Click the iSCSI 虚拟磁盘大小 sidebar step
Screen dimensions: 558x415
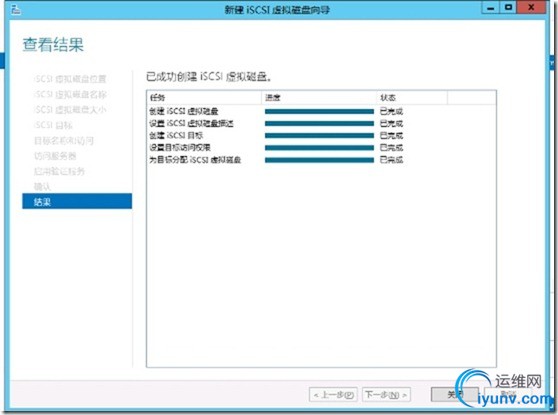point(70,110)
